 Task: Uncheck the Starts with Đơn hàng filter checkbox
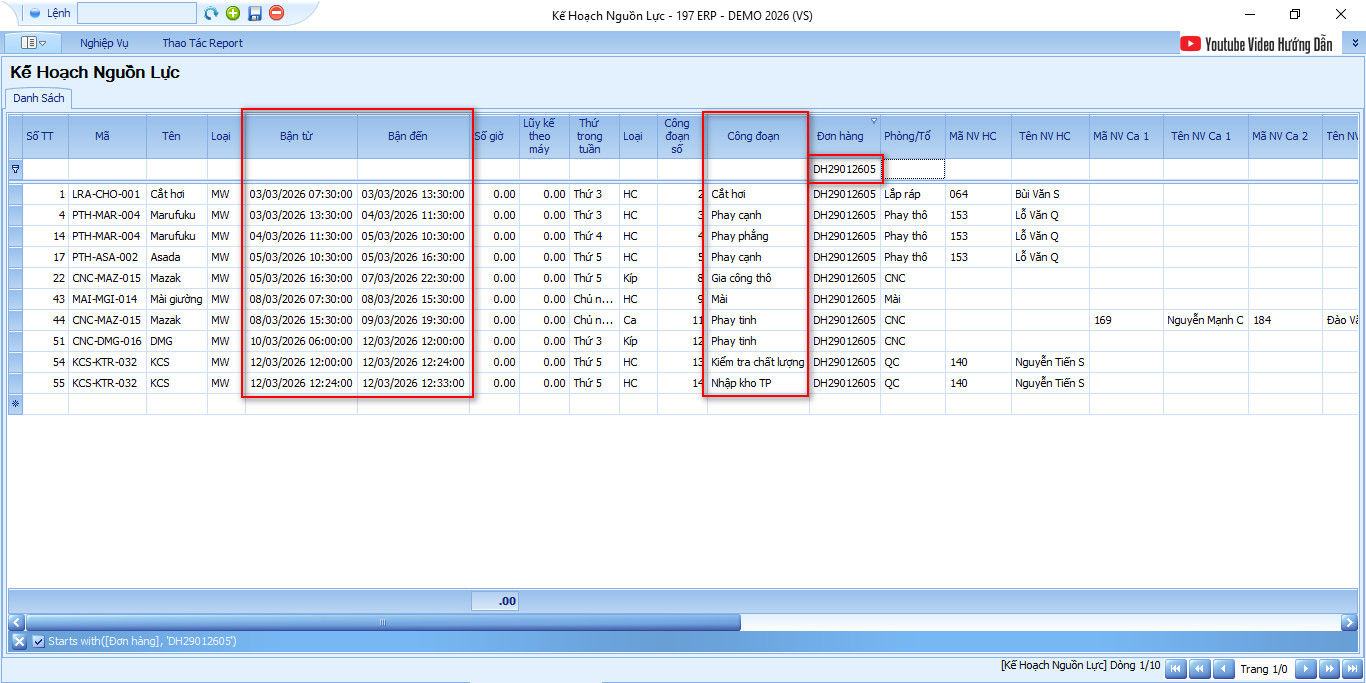38,641
